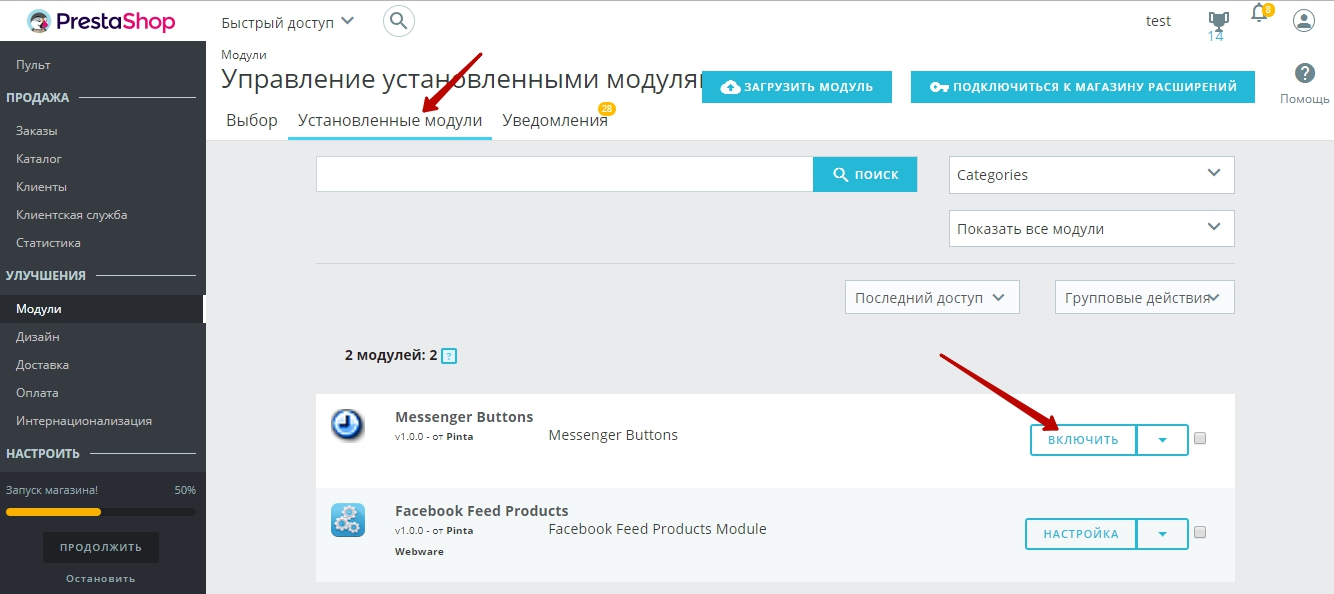The width and height of the screenshot is (1334, 594).
Task: Click the 'Facebook Feed Products' module title
Action: [482, 511]
